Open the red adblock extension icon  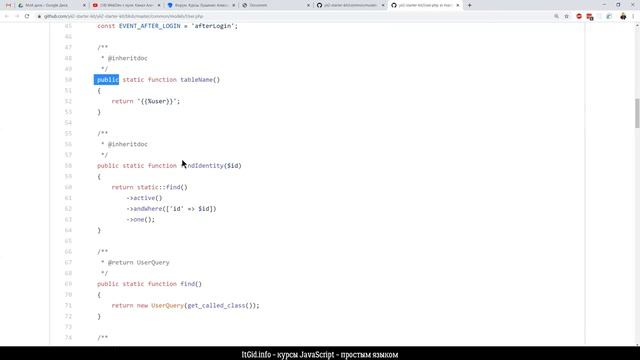[579, 16]
